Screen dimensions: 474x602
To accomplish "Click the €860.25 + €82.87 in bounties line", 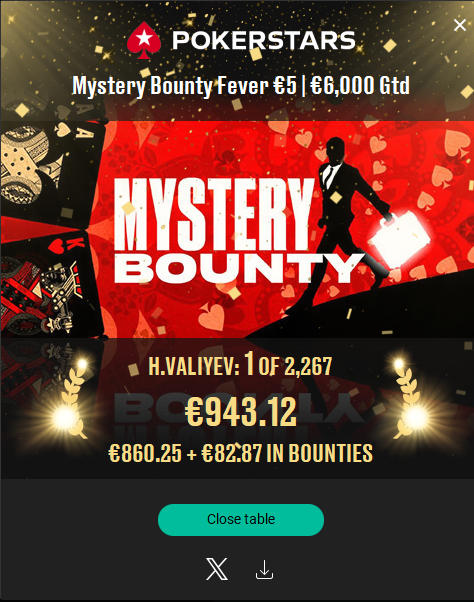I will [x=241, y=453].
